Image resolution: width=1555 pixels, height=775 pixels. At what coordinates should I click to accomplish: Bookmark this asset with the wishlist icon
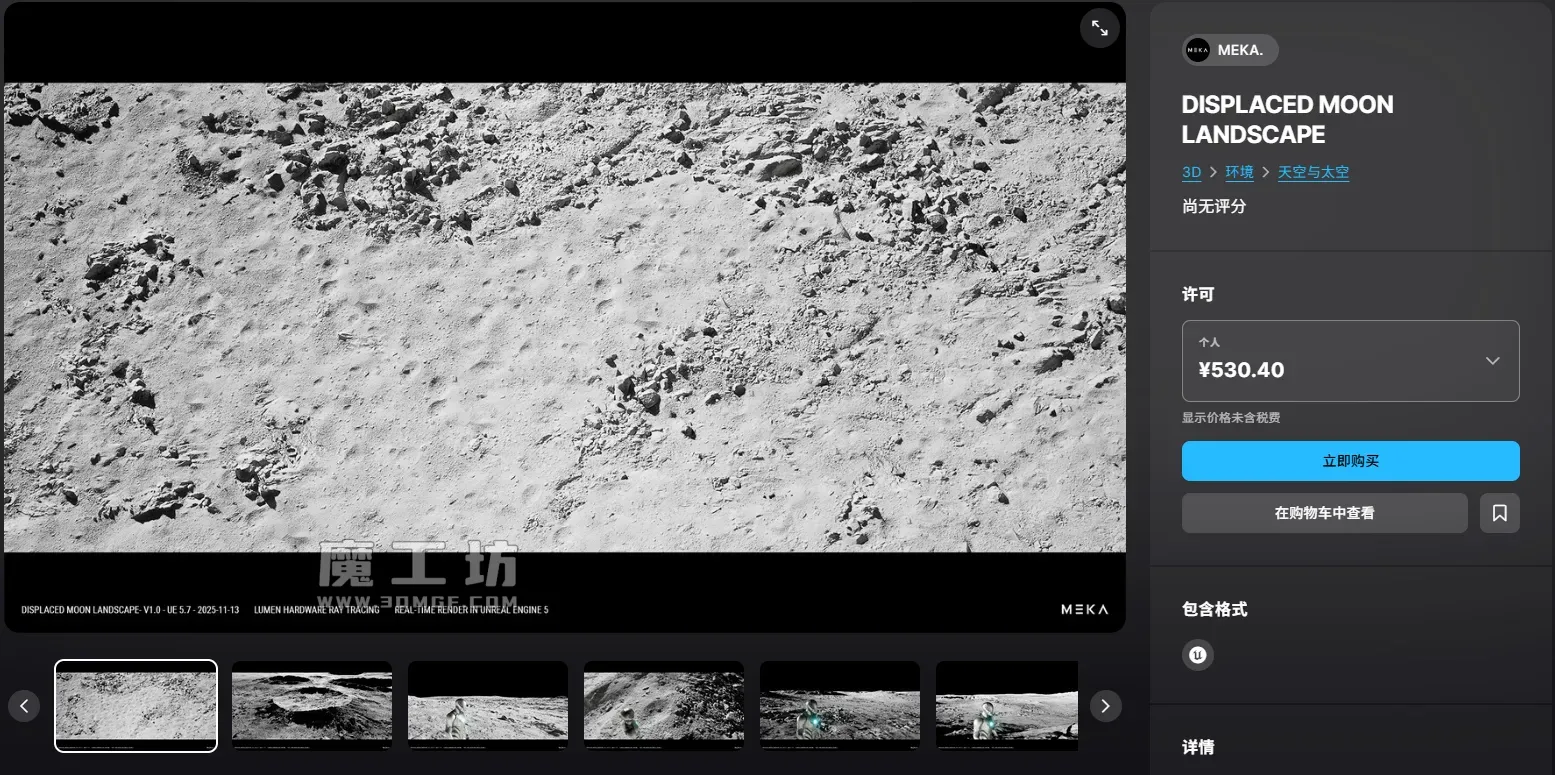pos(1499,513)
